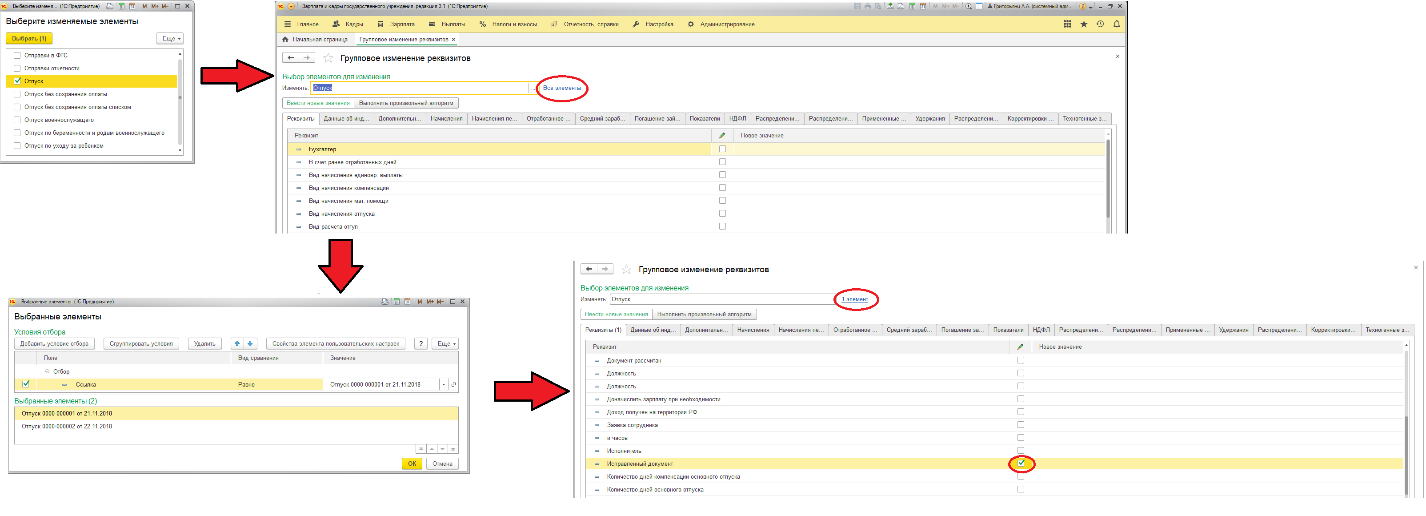Screen dimensions: 1426x516
Task: Move filter condition up with blue up arrow
Action: [x=236, y=344]
